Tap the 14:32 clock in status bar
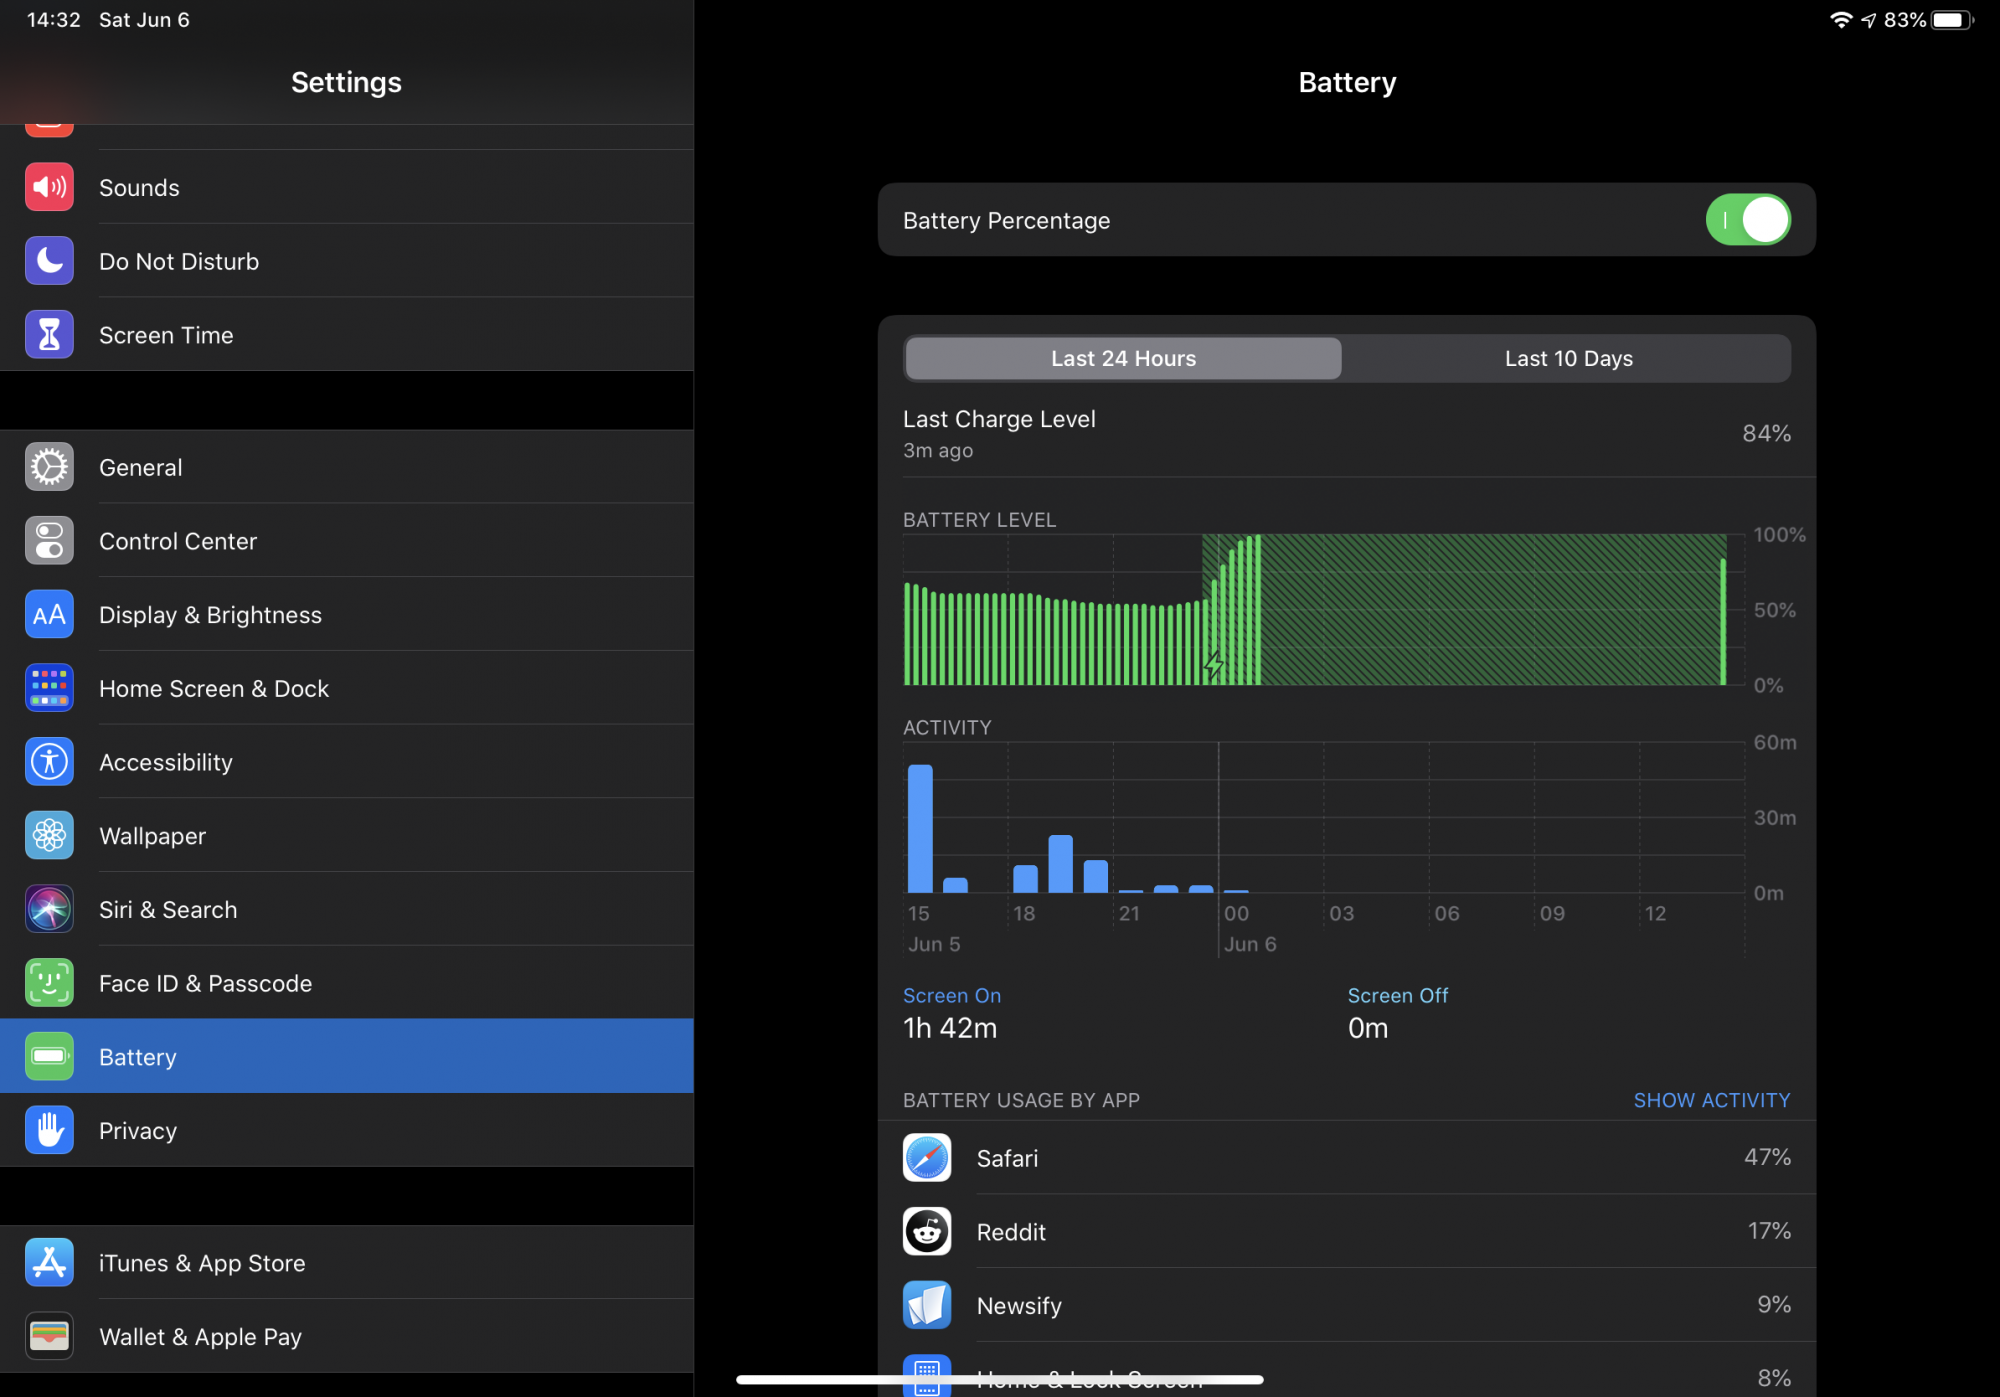Screen dimensions: 2000x1397 [53, 20]
